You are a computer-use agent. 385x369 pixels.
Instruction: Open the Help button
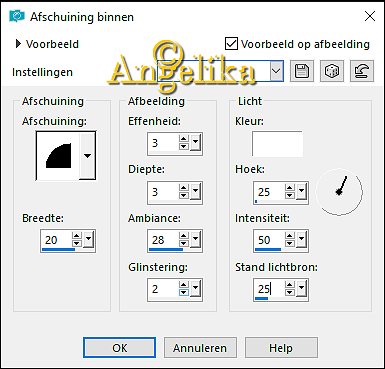click(281, 348)
